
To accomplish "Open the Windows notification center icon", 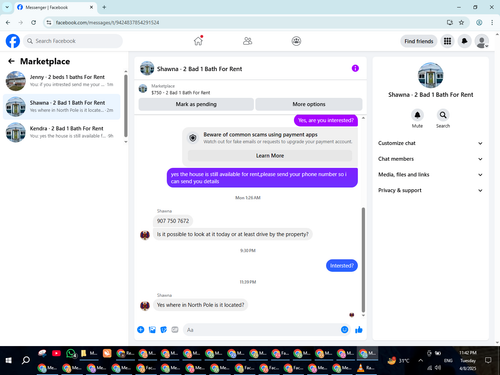I will tap(488, 360).
